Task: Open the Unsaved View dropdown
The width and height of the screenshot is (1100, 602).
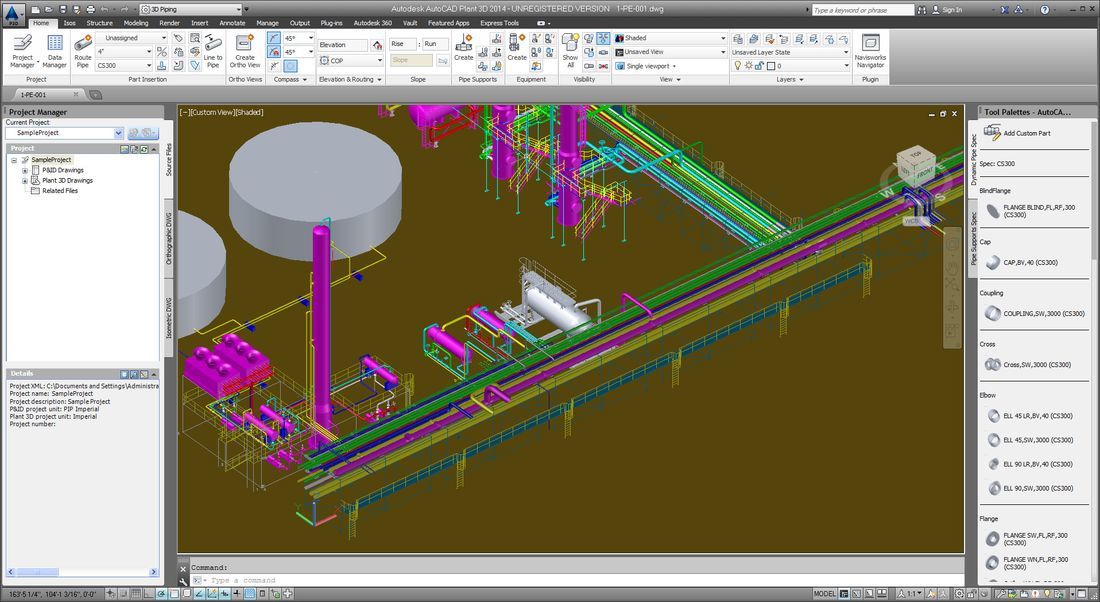Action: point(671,52)
